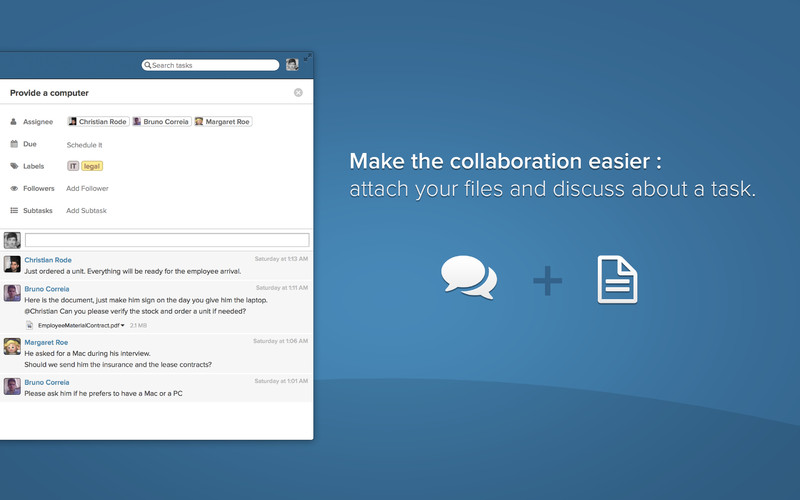Click the Subtasks list icon
The height and width of the screenshot is (500, 800).
pyautogui.click(x=14, y=210)
